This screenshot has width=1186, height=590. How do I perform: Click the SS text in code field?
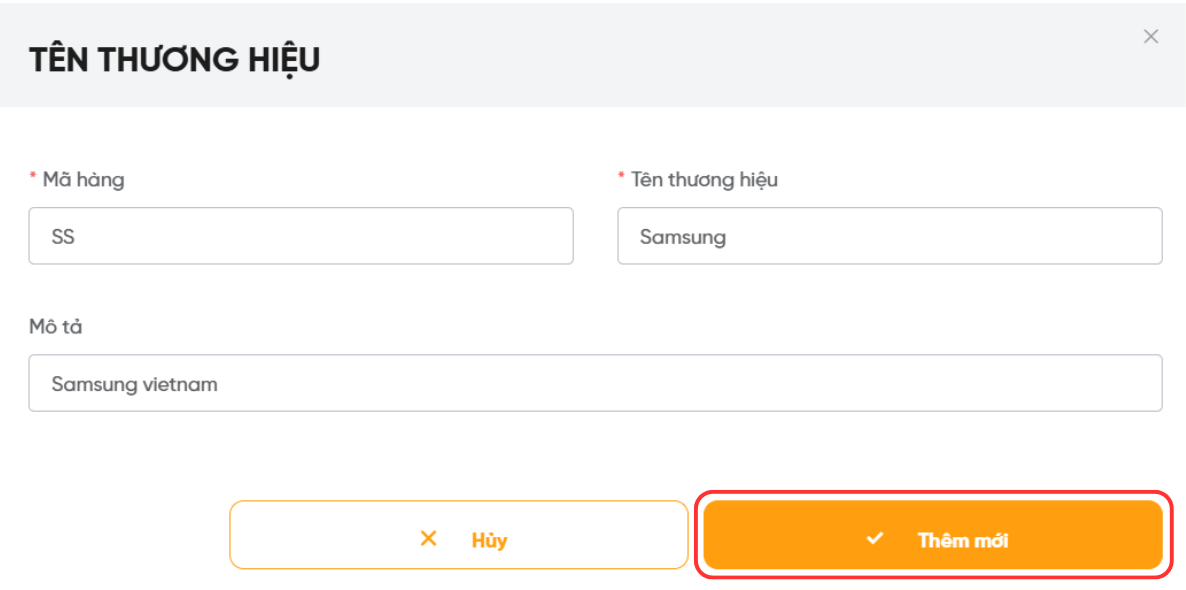63,238
